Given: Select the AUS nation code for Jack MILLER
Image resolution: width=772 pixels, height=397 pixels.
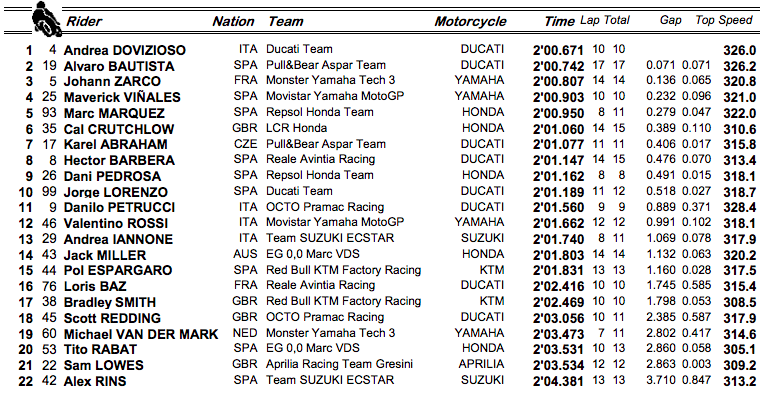Looking at the screenshot, I should pyautogui.click(x=245, y=254).
